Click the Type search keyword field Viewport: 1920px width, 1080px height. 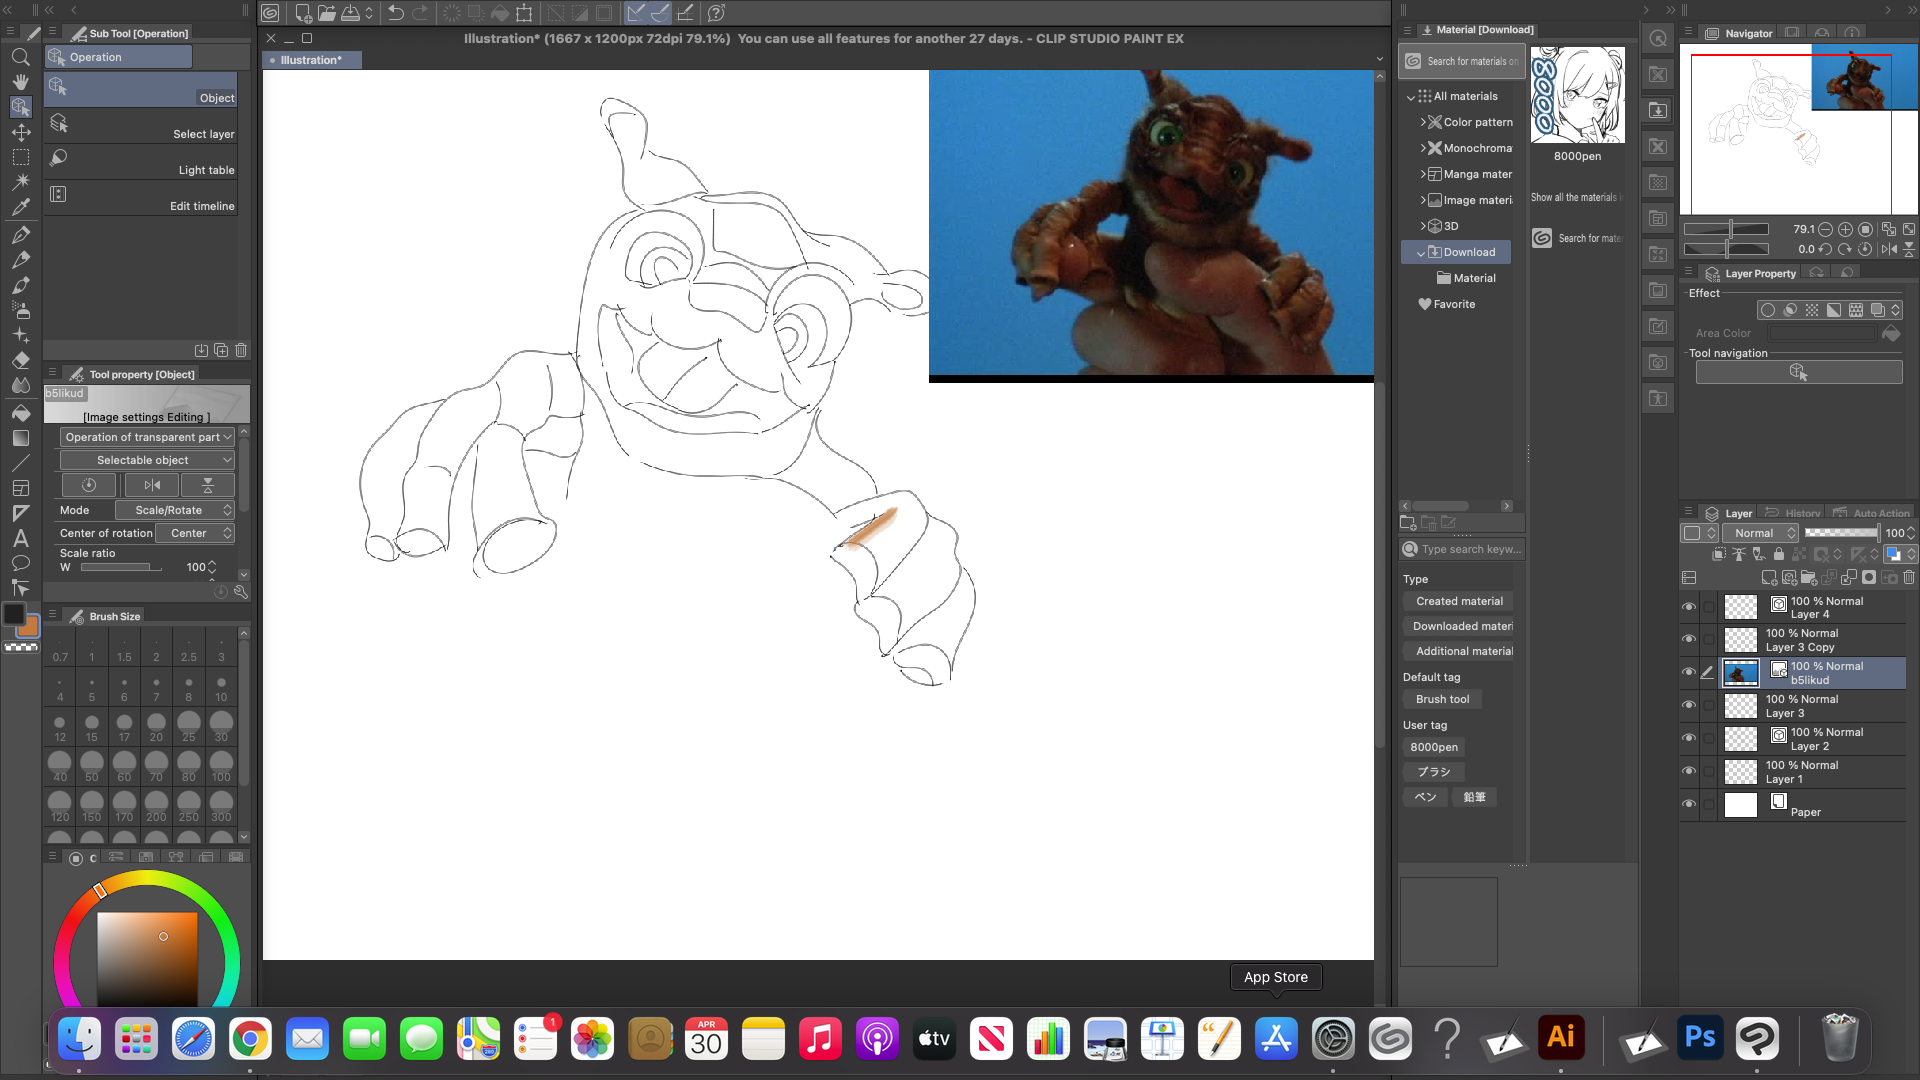pos(1462,549)
